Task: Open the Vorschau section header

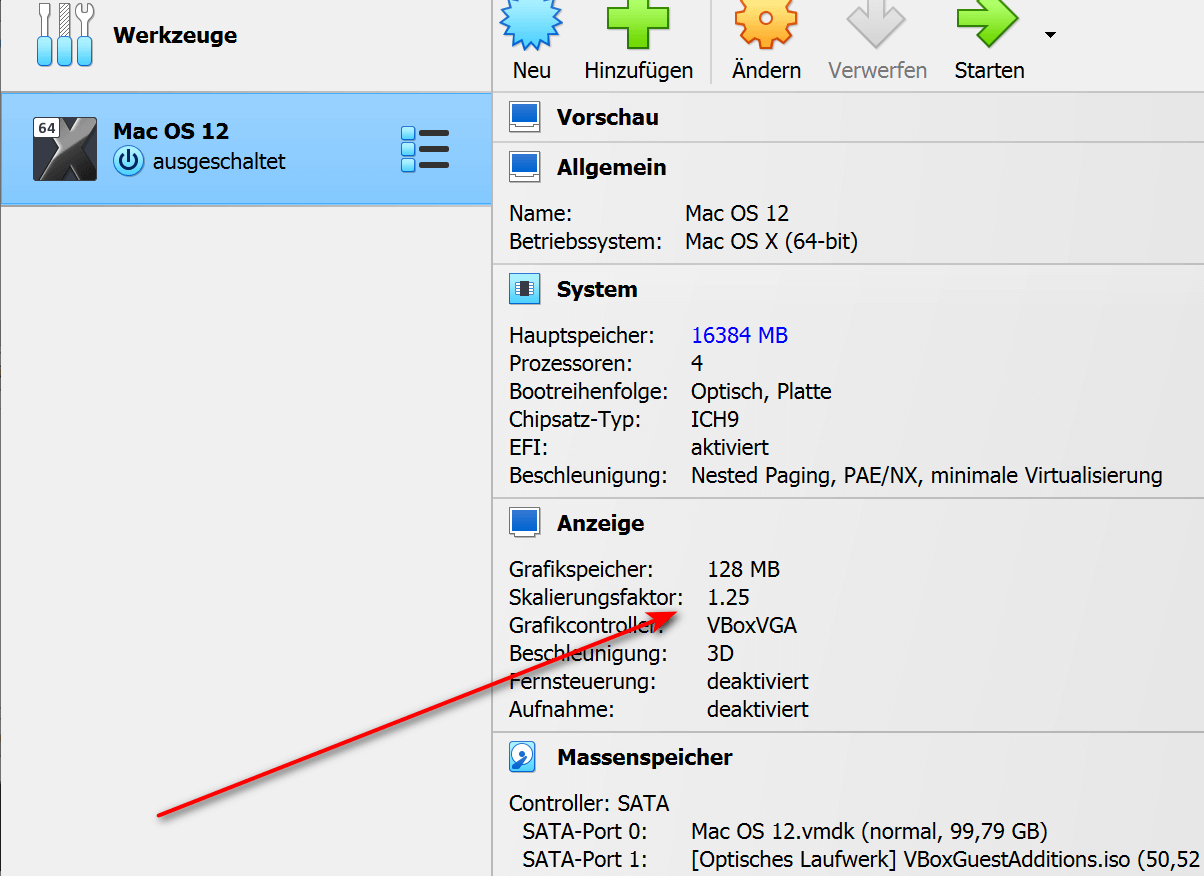Action: 608,117
